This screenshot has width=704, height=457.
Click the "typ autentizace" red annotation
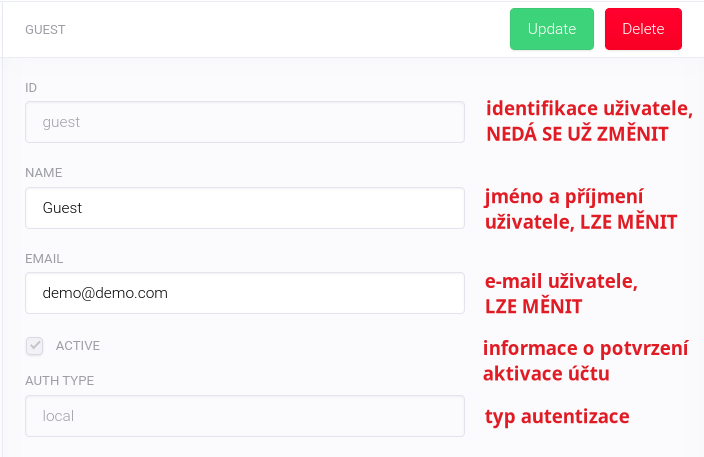point(557,416)
